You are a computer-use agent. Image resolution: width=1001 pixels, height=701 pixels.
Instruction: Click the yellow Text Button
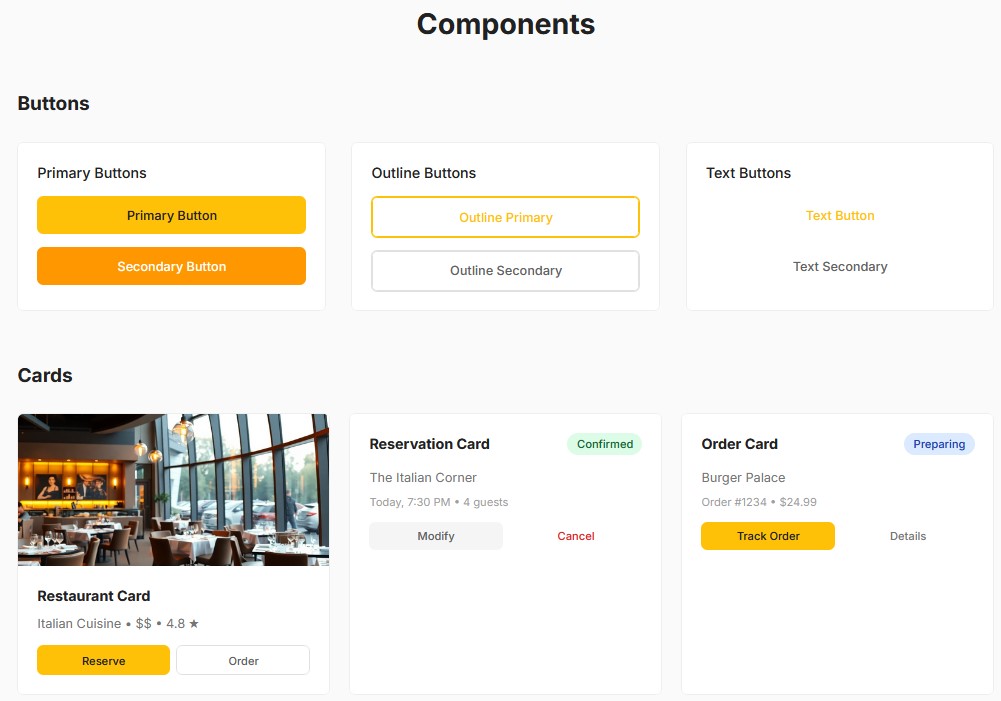point(840,215)
